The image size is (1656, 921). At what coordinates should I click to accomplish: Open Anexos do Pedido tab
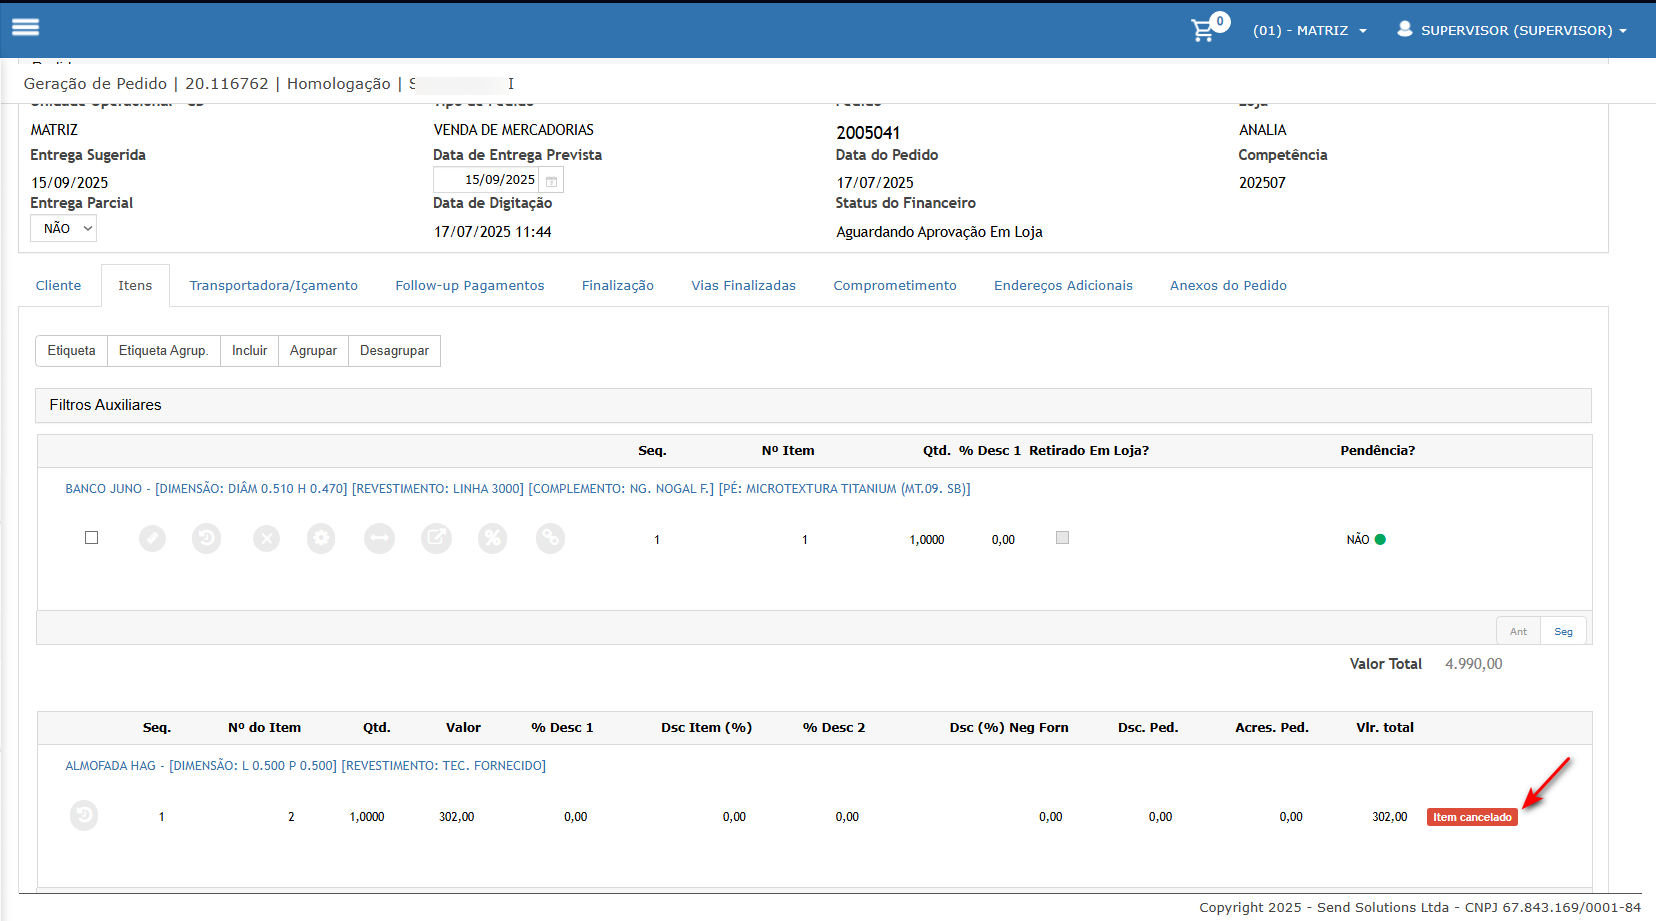tap(1228, 286)
